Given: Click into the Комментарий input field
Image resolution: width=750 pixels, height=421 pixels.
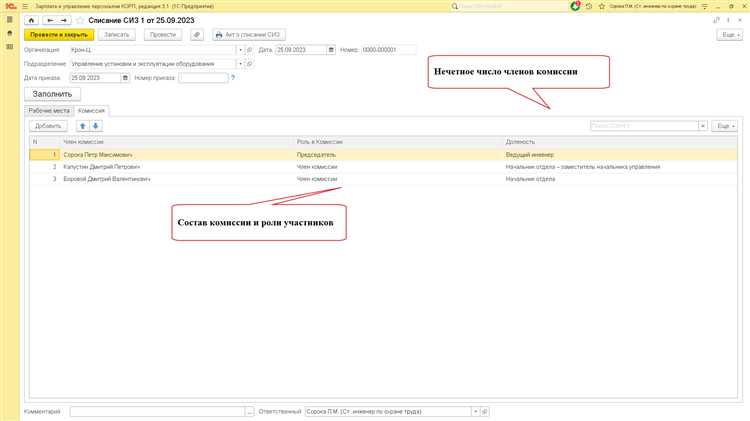Looking at the screenshot, I should (156, 411).
